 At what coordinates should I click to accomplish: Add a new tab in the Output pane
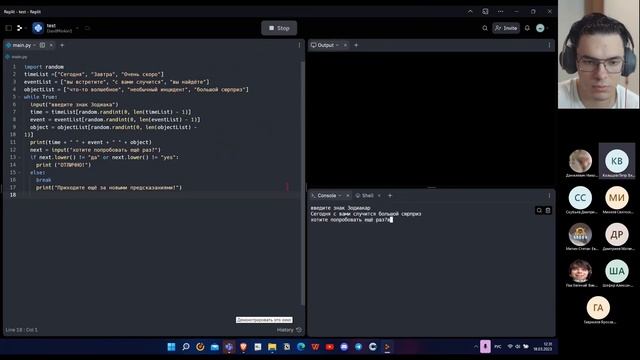point(356,45)
